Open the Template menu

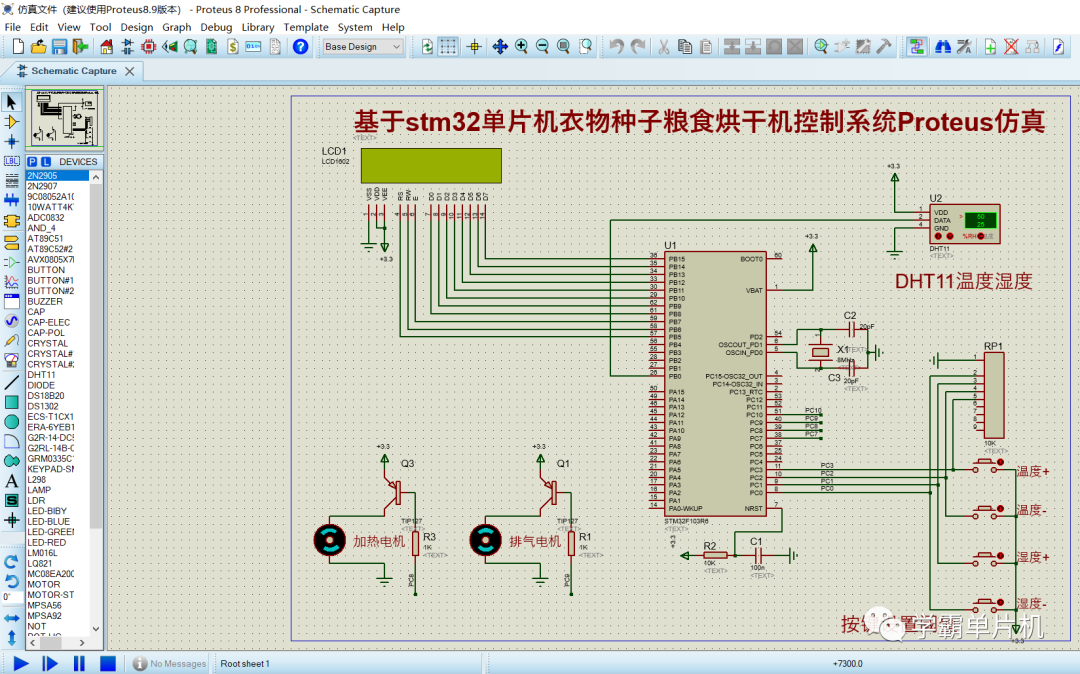coord(306,27)
